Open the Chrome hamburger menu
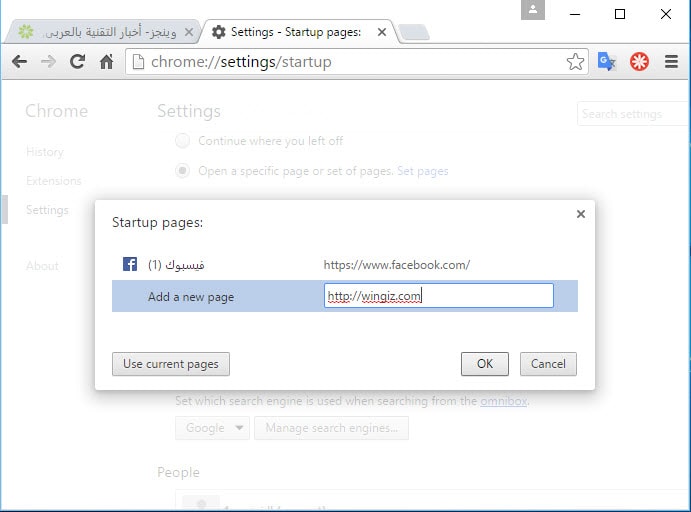The width and height of the screenshot is (691, 512). point(671,62)
